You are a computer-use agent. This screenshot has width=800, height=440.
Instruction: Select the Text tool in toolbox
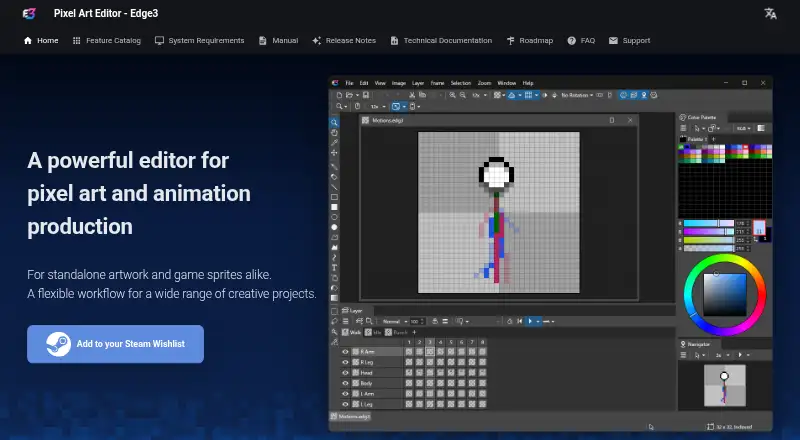click(334, 267)
